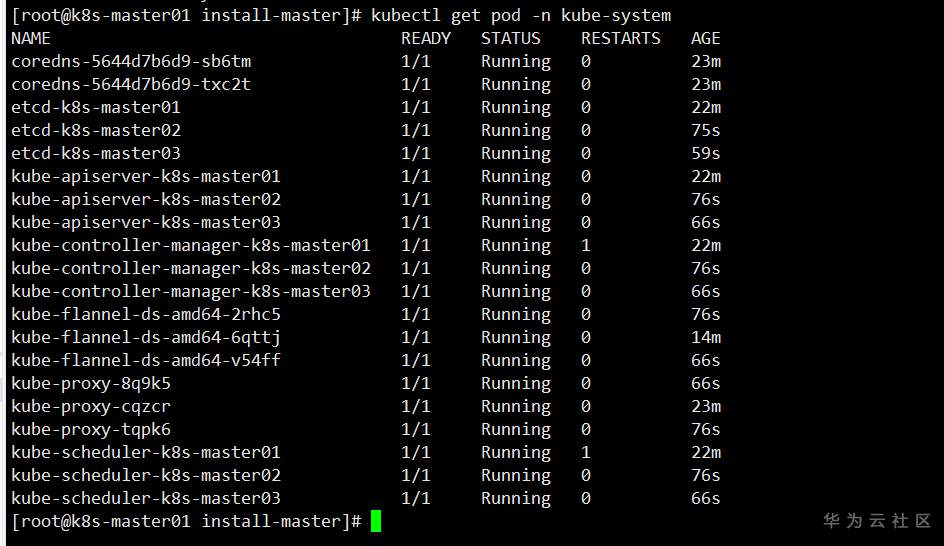Select the kube-apiserver-k8s-master02 pod name
Screen dimensions: 944x546
pyautogui.click(x=146, y=199)
